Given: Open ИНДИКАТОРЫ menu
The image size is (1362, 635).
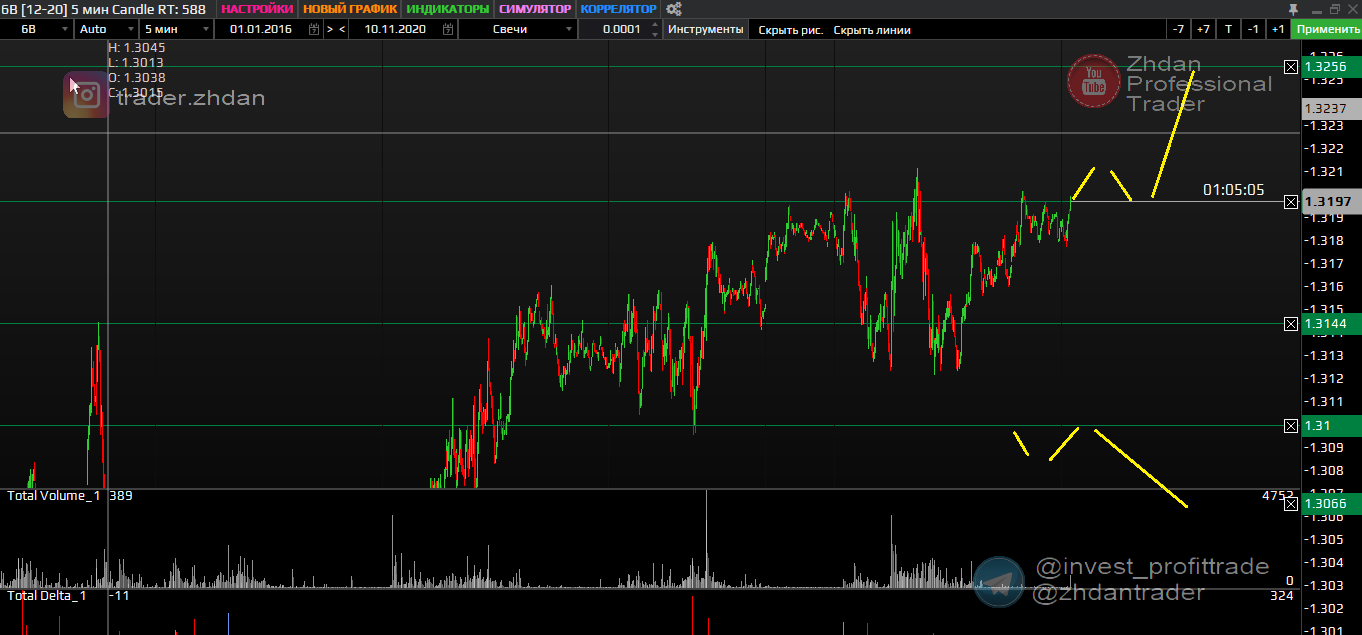Looking at the screenshot, I should [448, 9].
